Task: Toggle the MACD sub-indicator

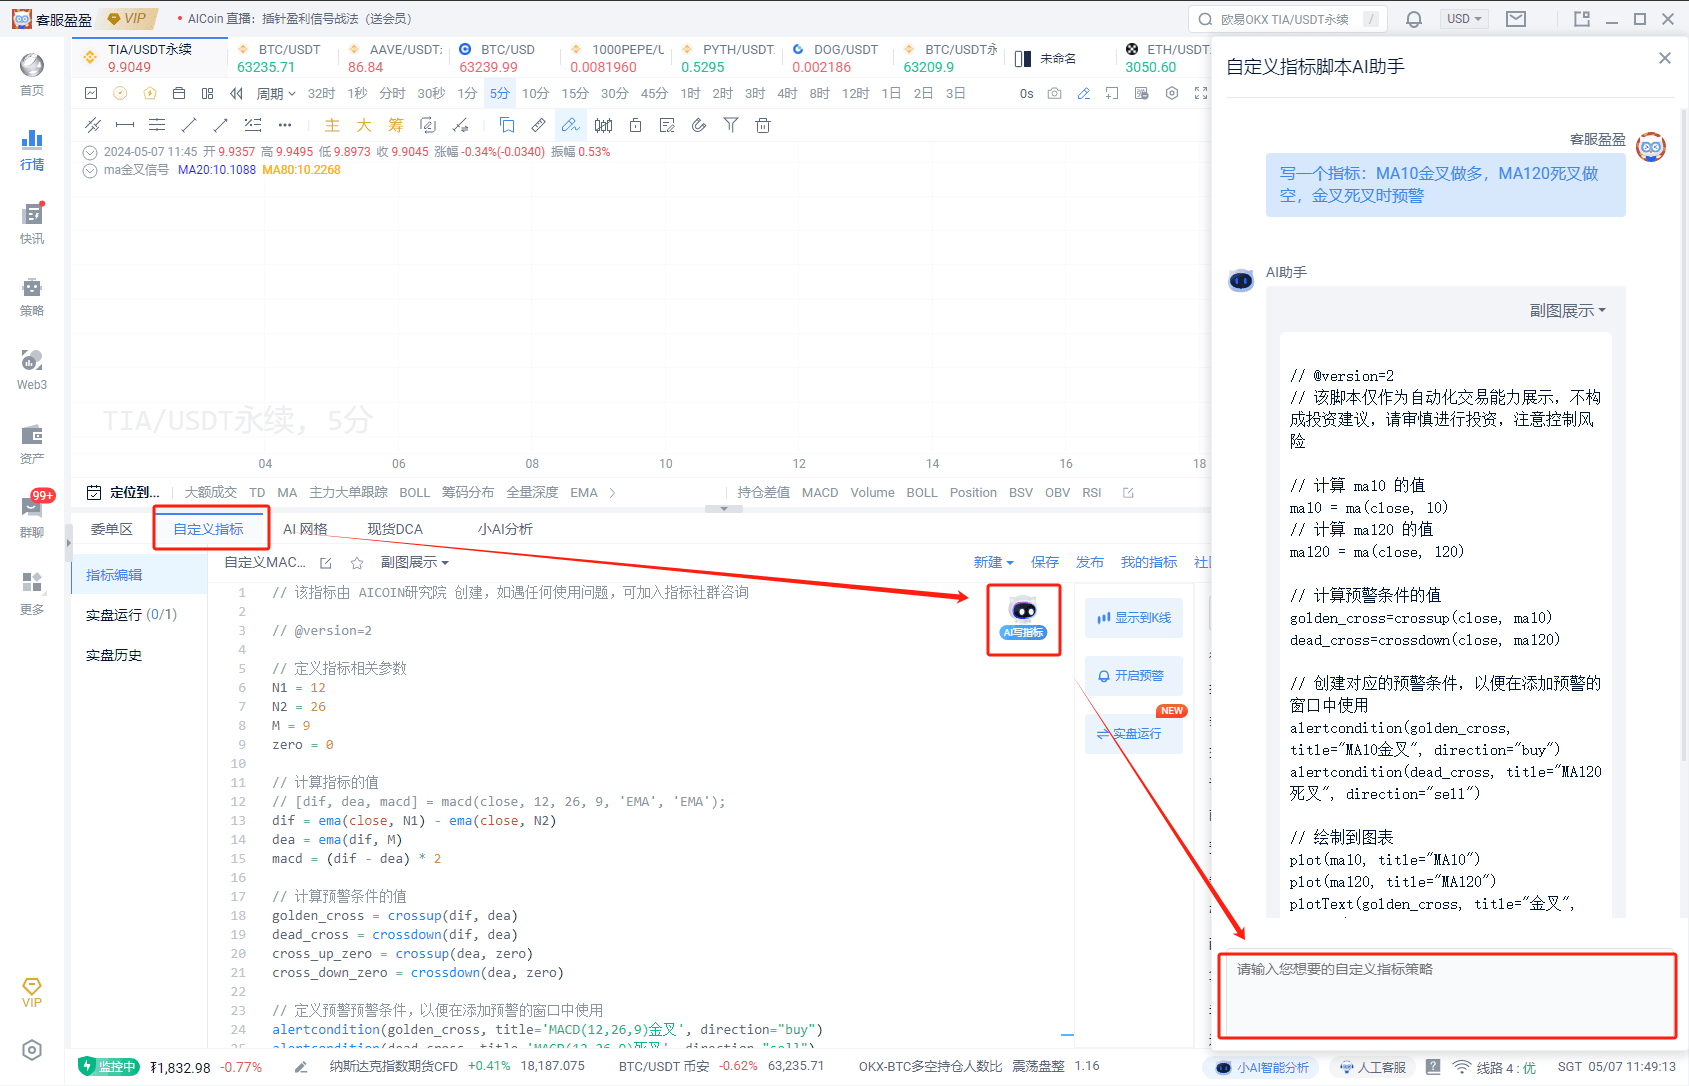Action: click(x=820, y=493)
